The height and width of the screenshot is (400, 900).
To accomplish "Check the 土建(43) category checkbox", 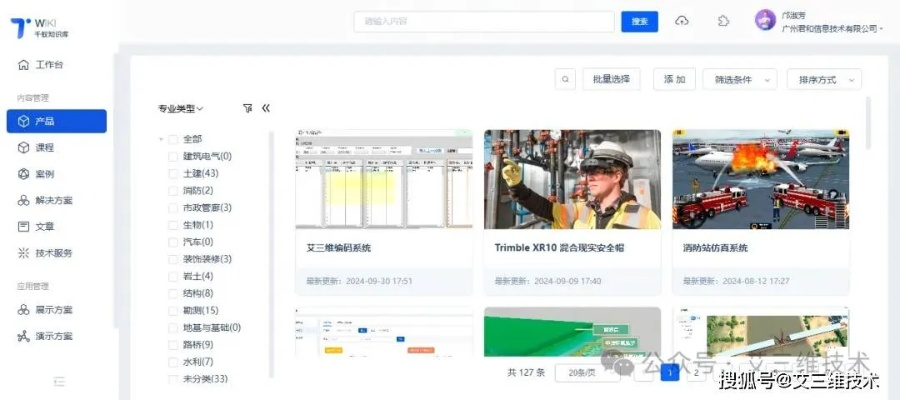I will (174, 173).
